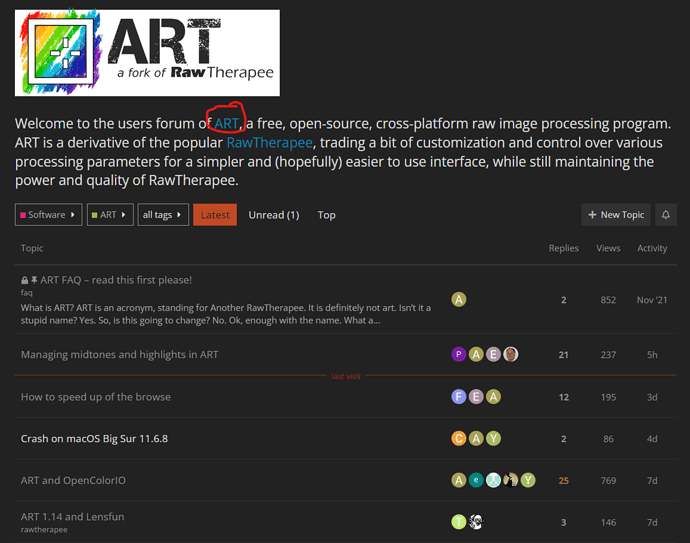This screenshot has width=690, height=543.
Task: Open the all tags filter dropdown
Action: (x=163, y=215)
